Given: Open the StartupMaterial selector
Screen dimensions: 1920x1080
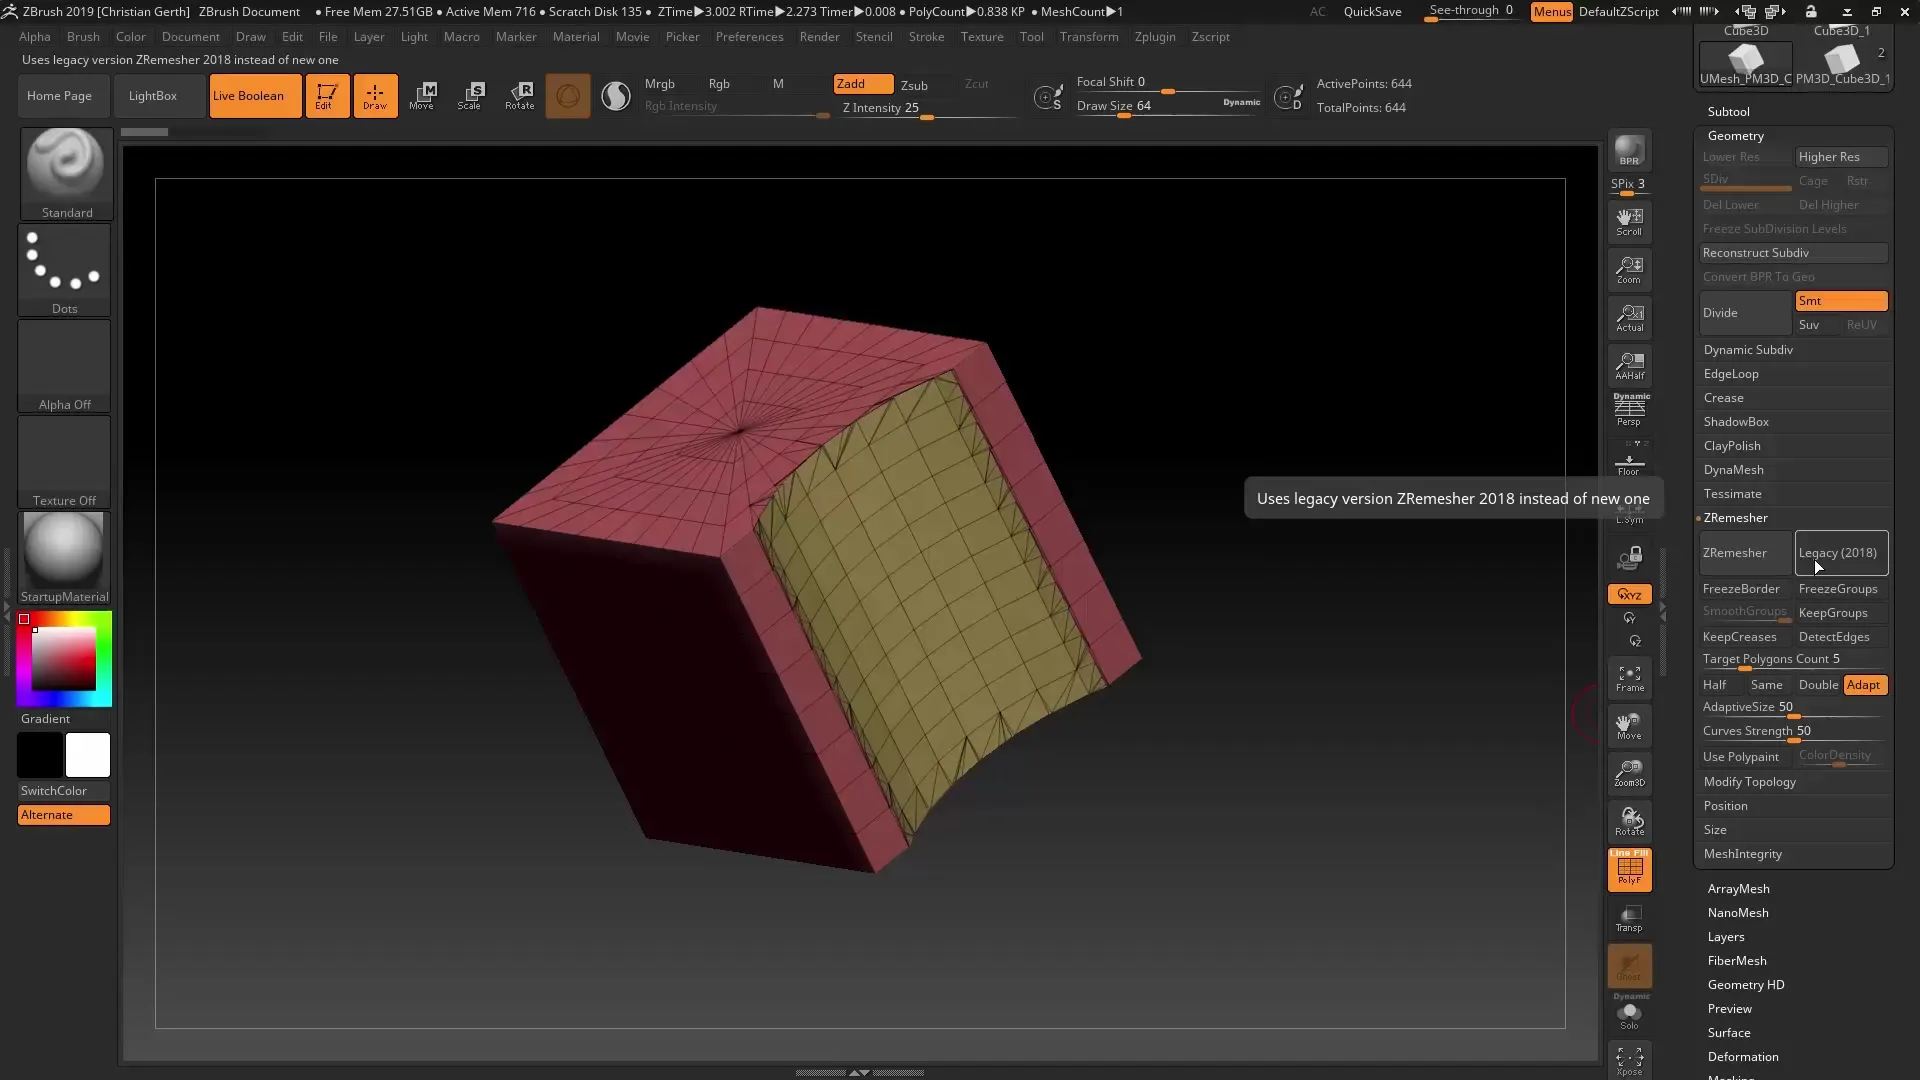Looking at the screenshot, I should 64,558.
